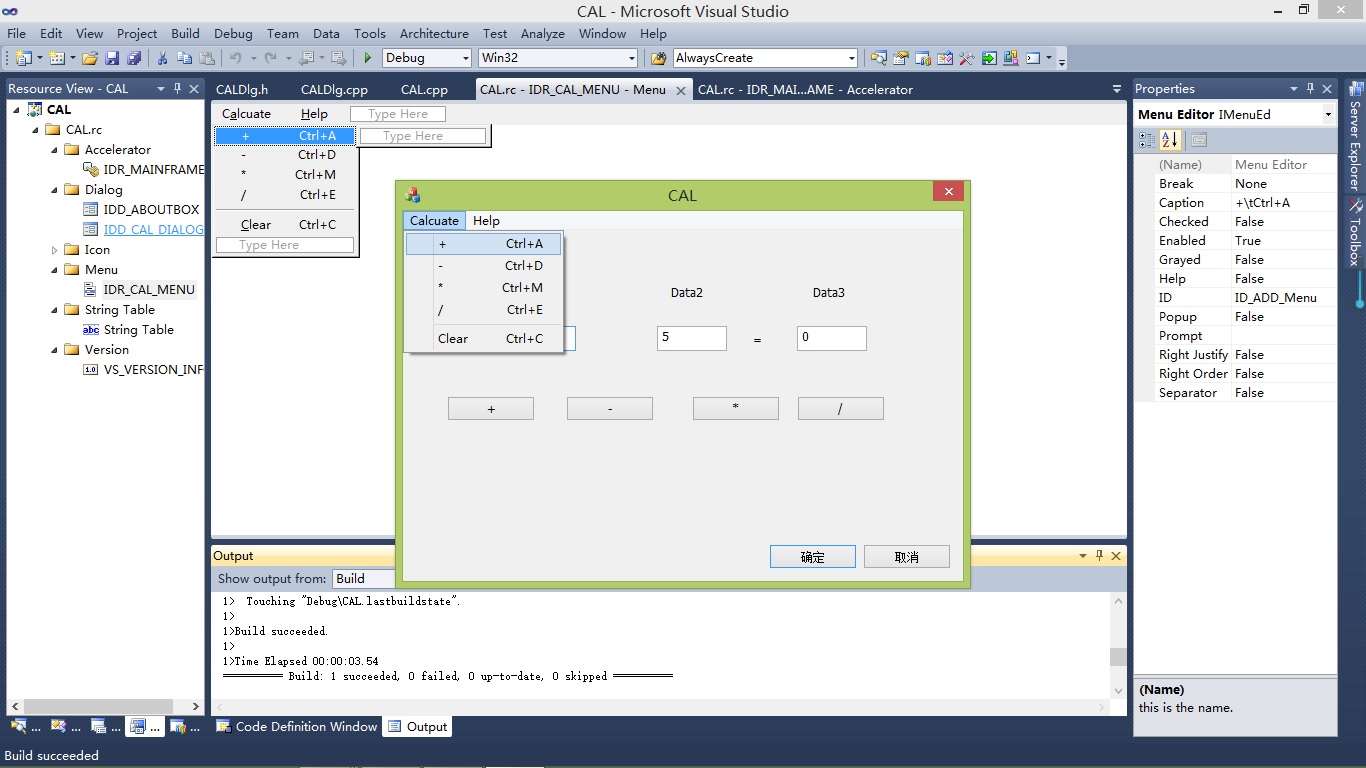Screen dimensions: 1366x768
Task: Open the Project menu
Action: 137,33
